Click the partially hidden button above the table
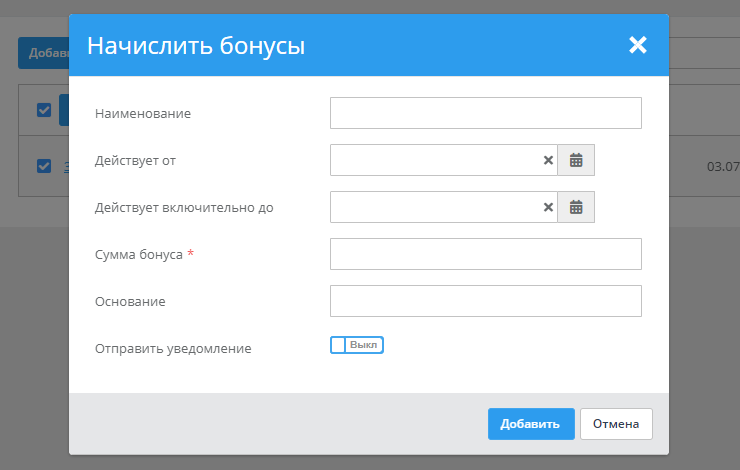 tap(43, 53)
